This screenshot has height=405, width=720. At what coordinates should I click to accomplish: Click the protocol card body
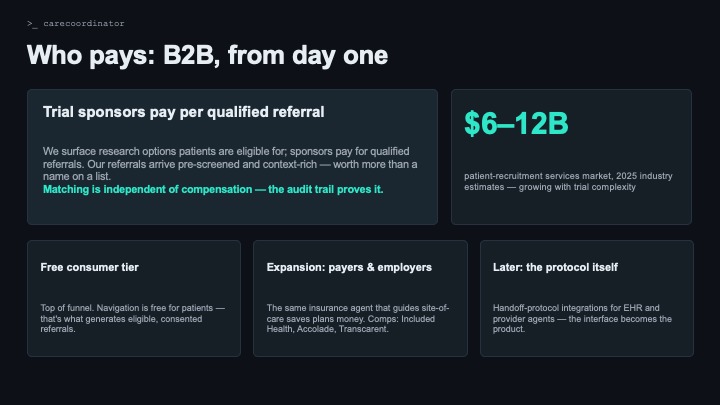click(x=586, y=344)
